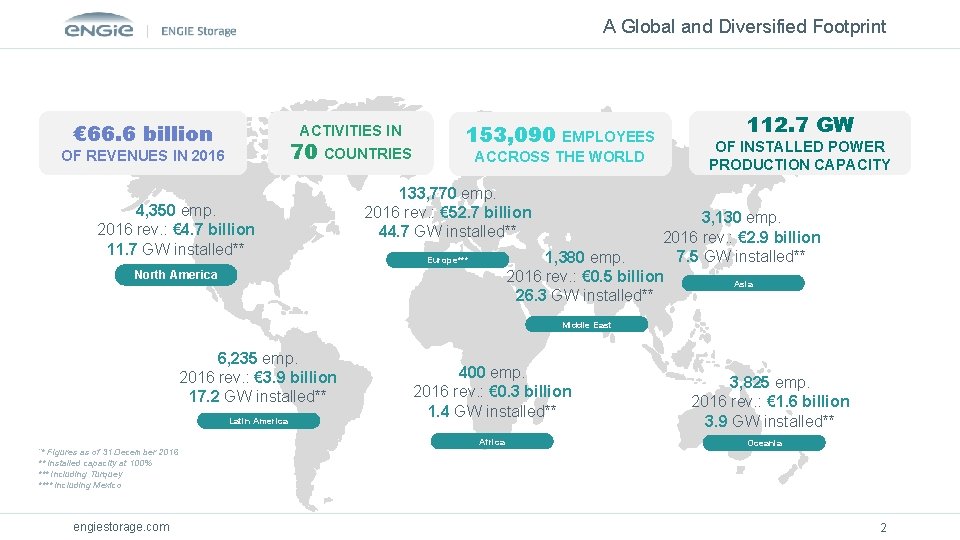Select the text 44.7 GW installed
The width and height of the screenshot is (960, 540).
pos(447,231)
